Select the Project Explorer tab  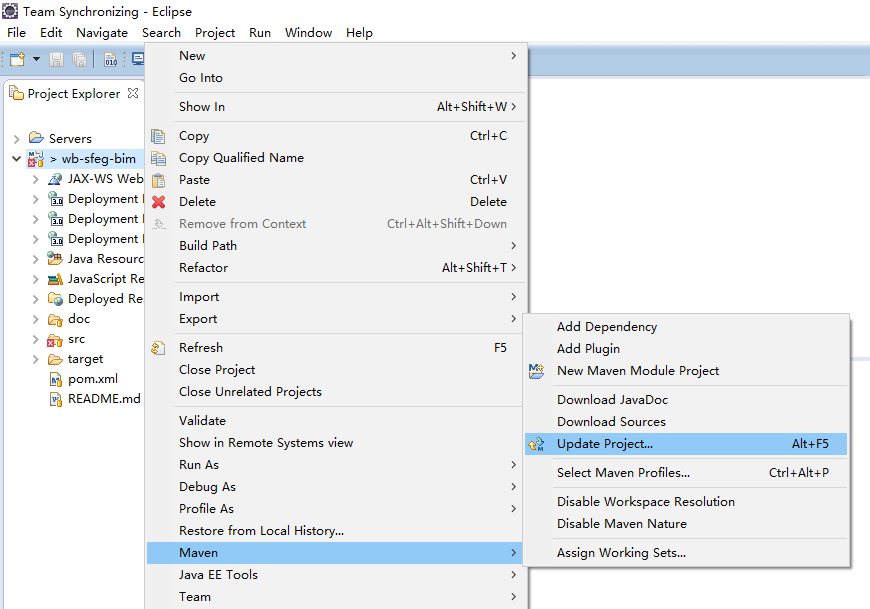73,93
